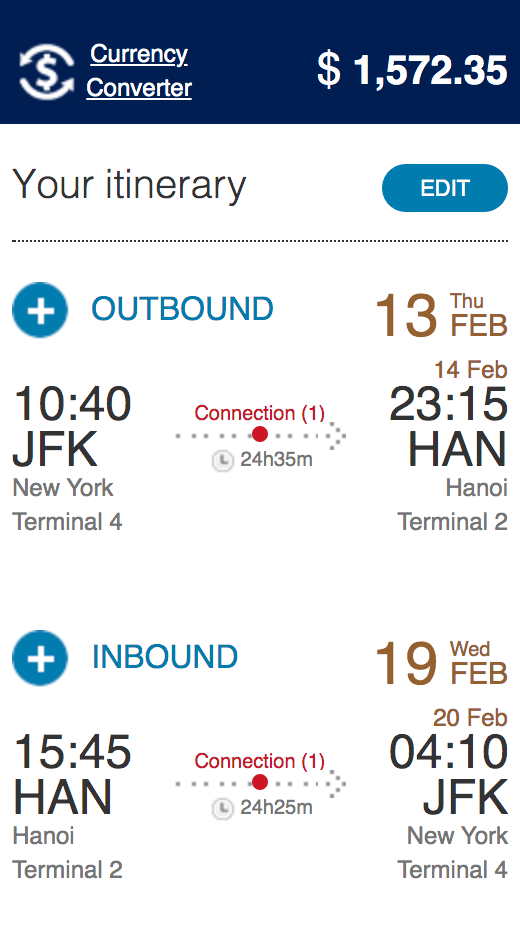Image resolution: width=520 pixels, height=946 pixels.
Task: Select the 19 Wed FEB inbound date
Action: (441, 662)
